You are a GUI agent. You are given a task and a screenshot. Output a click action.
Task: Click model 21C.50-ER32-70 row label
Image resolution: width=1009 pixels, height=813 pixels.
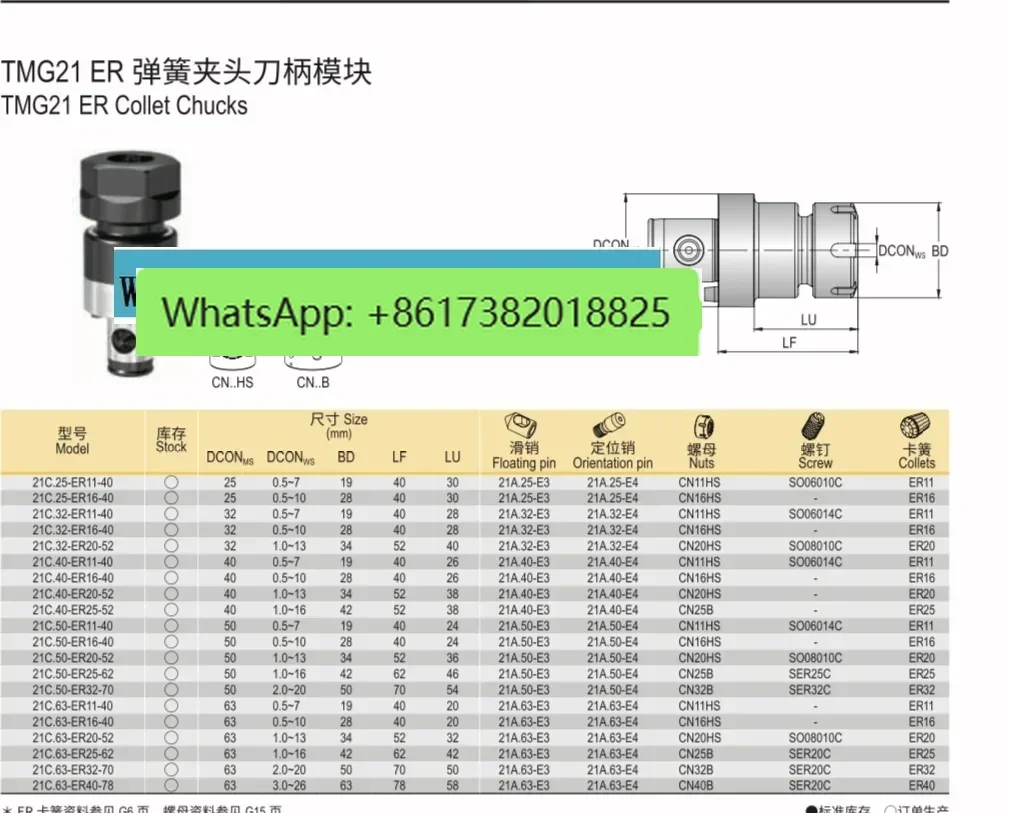73,690
